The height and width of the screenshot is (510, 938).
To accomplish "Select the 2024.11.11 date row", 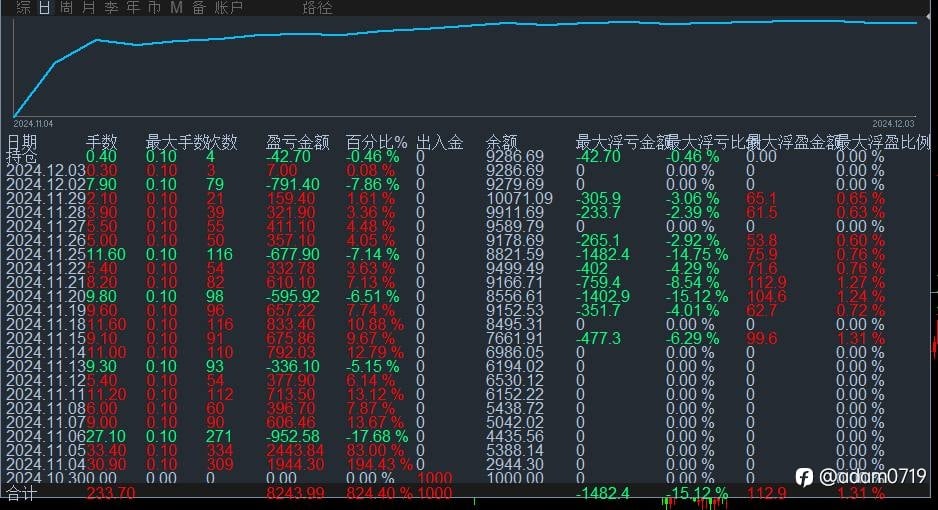I will tap(46, 395).
